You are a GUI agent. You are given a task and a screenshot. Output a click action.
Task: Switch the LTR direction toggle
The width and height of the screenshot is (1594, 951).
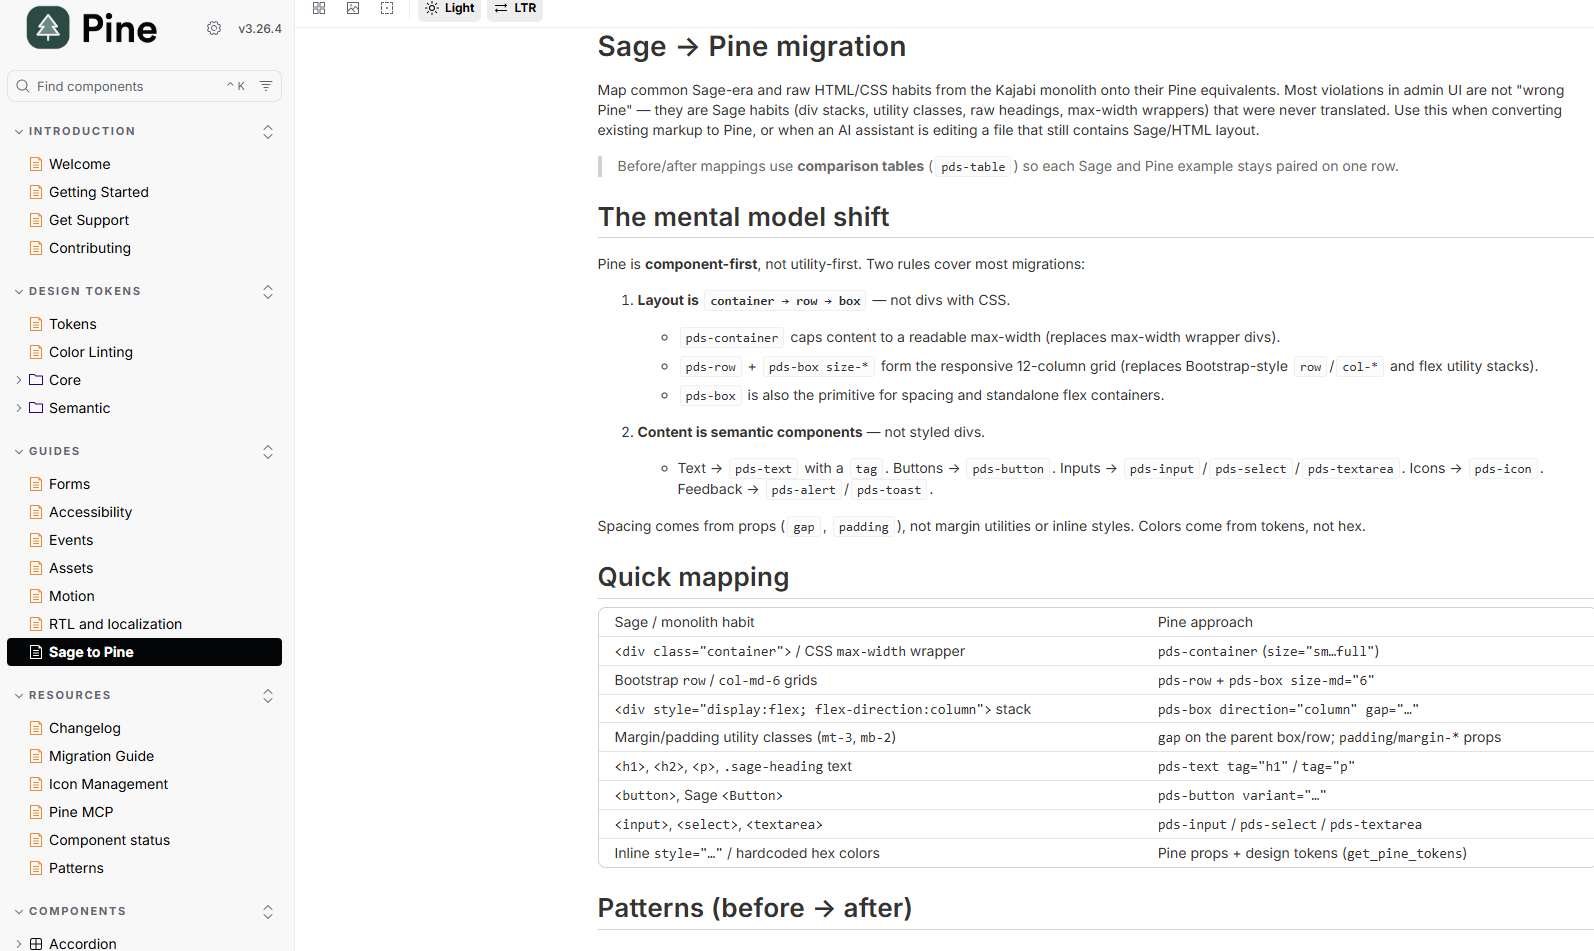515,8
